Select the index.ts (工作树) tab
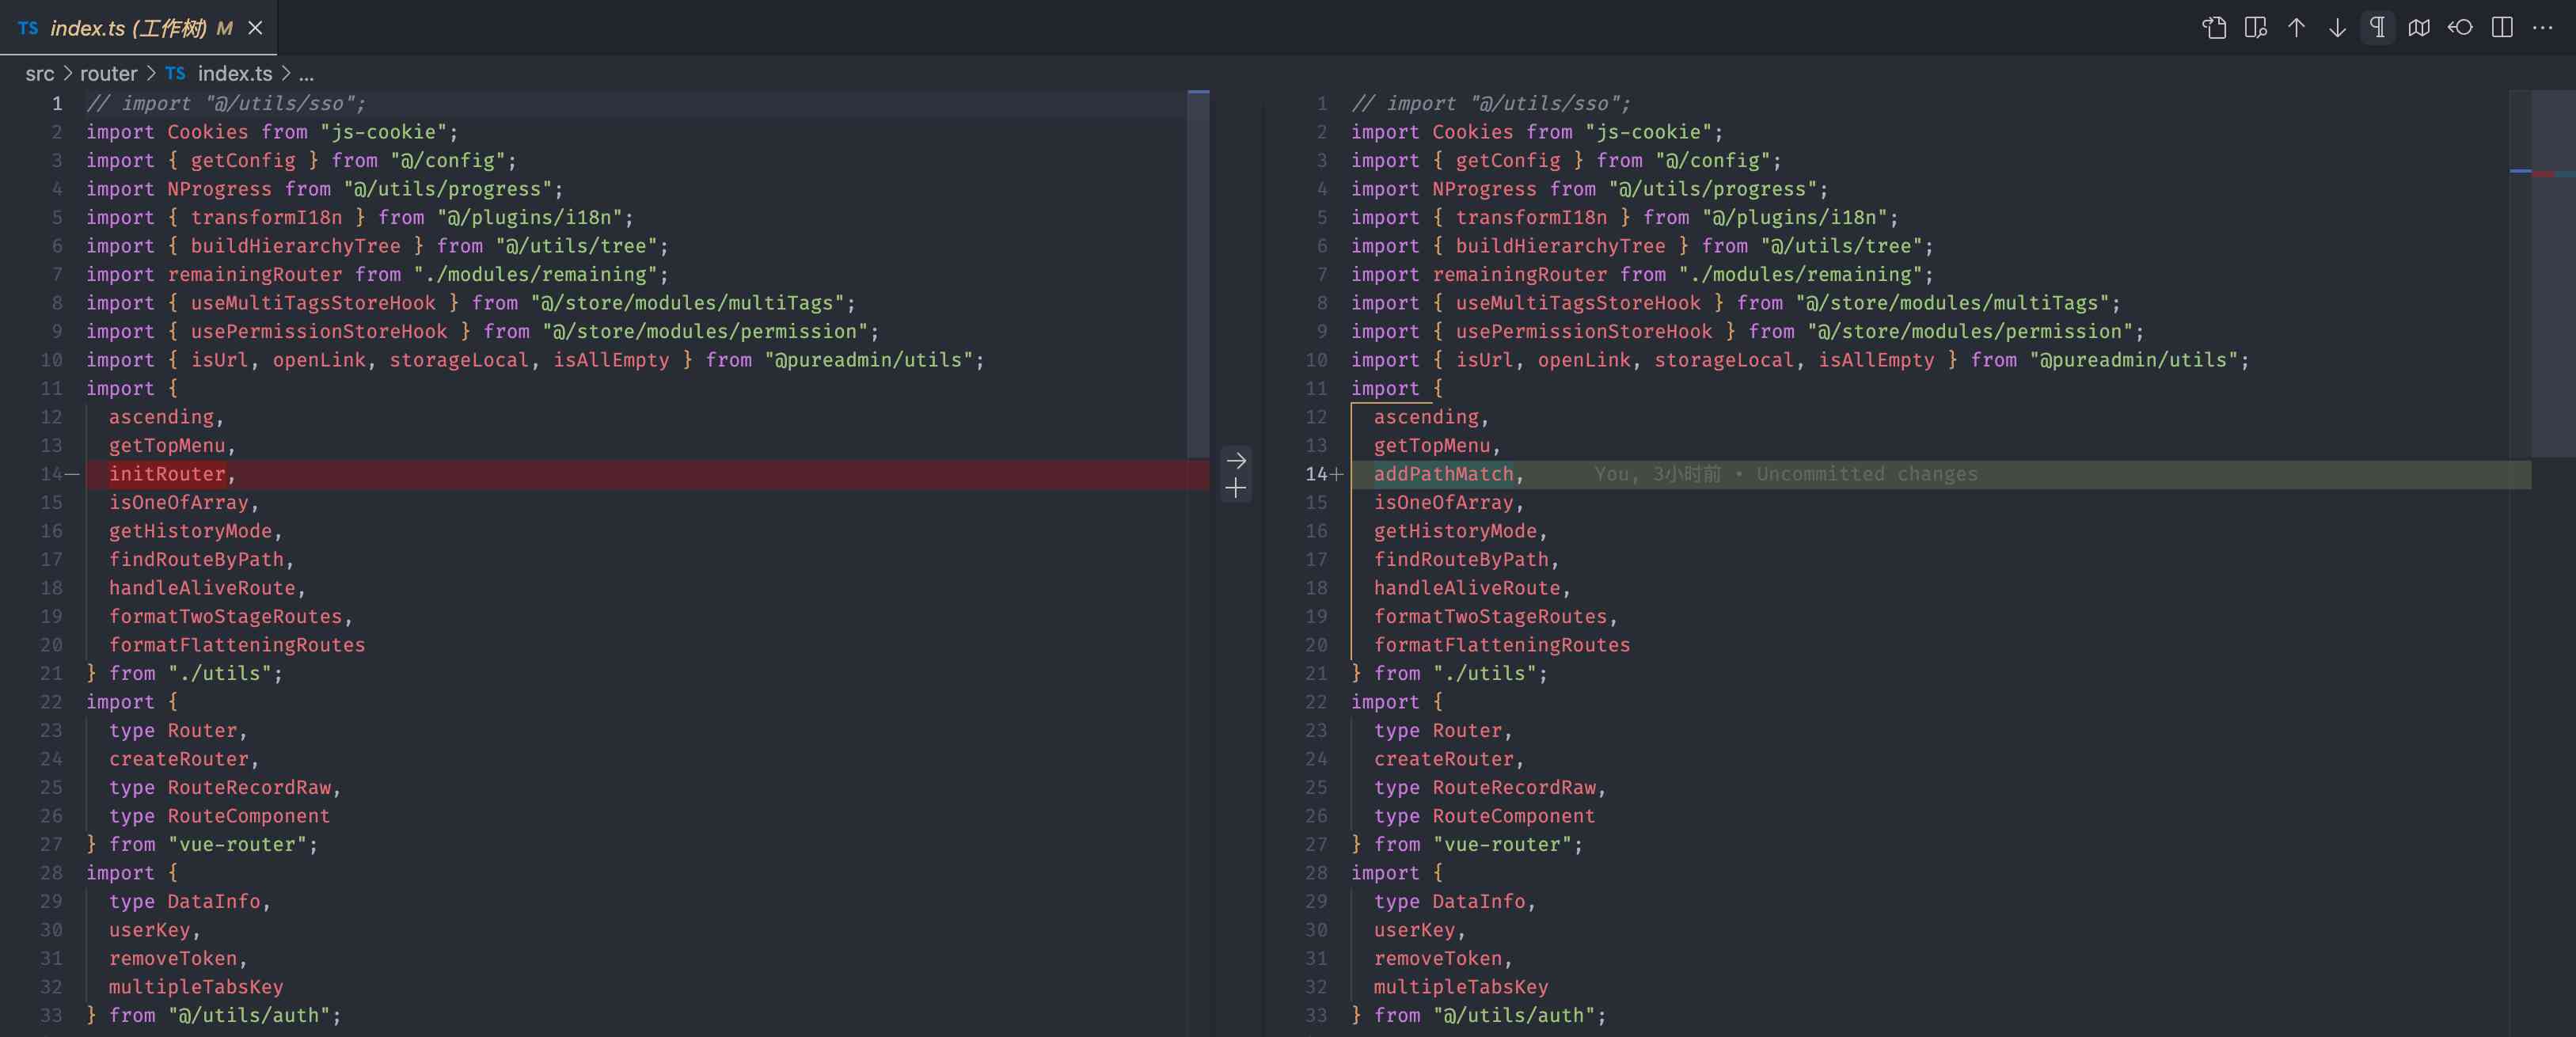 coord(127,28)
